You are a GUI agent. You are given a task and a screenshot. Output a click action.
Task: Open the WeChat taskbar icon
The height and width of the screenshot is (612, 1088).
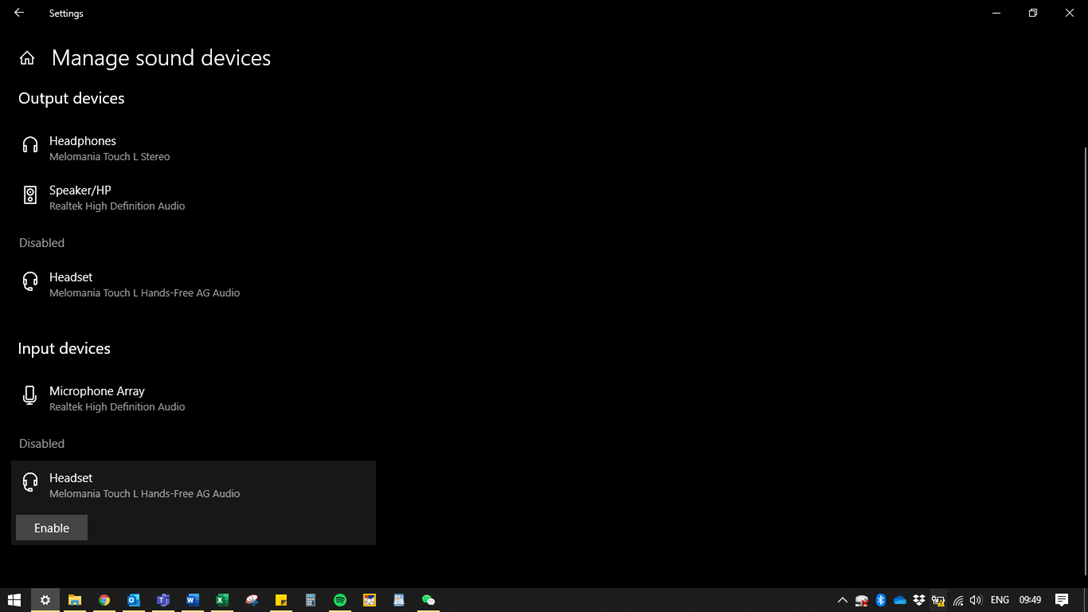[428, 600]
